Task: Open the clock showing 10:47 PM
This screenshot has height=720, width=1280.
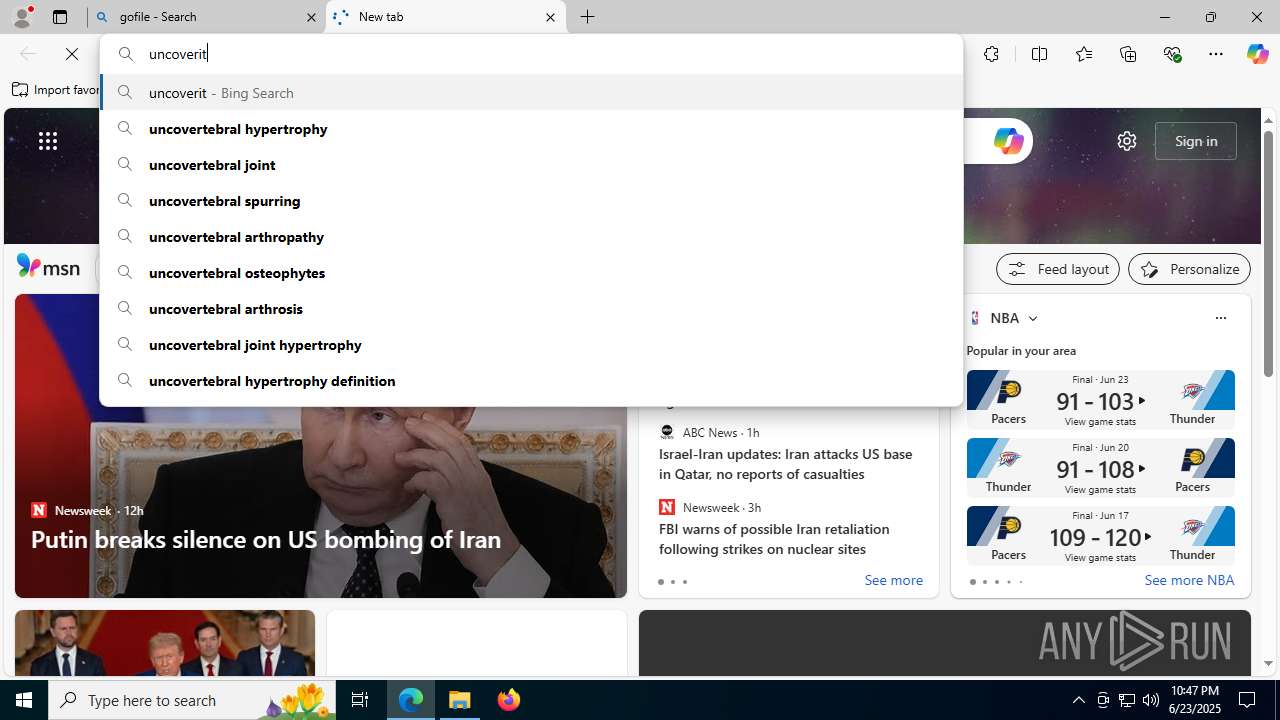Action: pos(1194,700)
